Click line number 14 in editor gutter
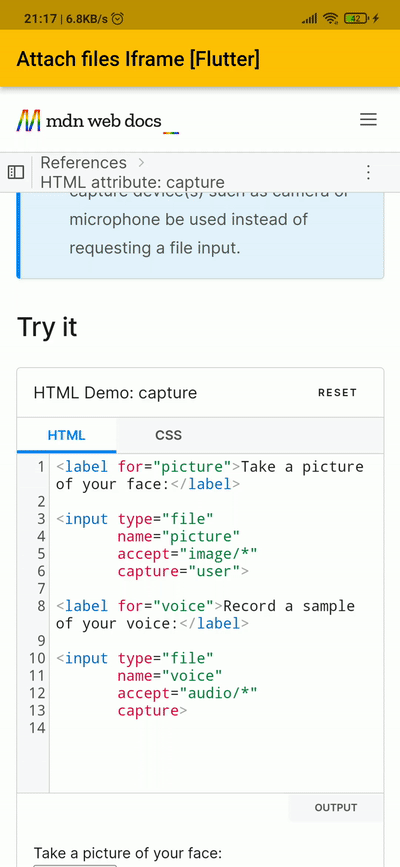Viewport: 400px width, 867px height. (37, 728)
